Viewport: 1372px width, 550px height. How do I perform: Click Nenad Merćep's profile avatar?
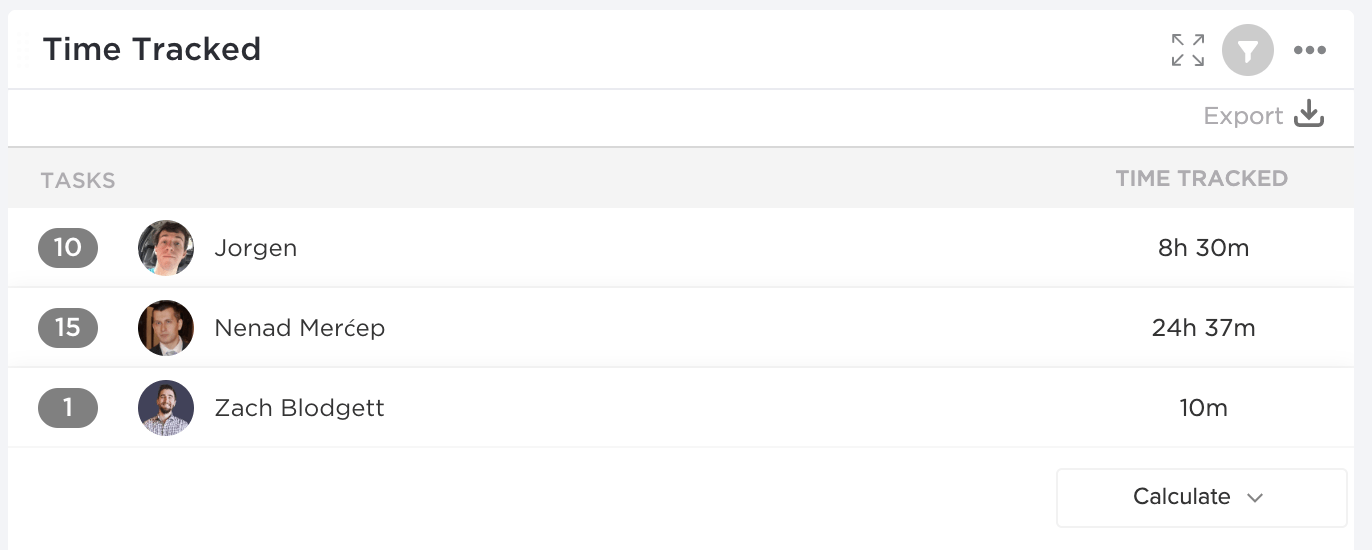point(166,328)
